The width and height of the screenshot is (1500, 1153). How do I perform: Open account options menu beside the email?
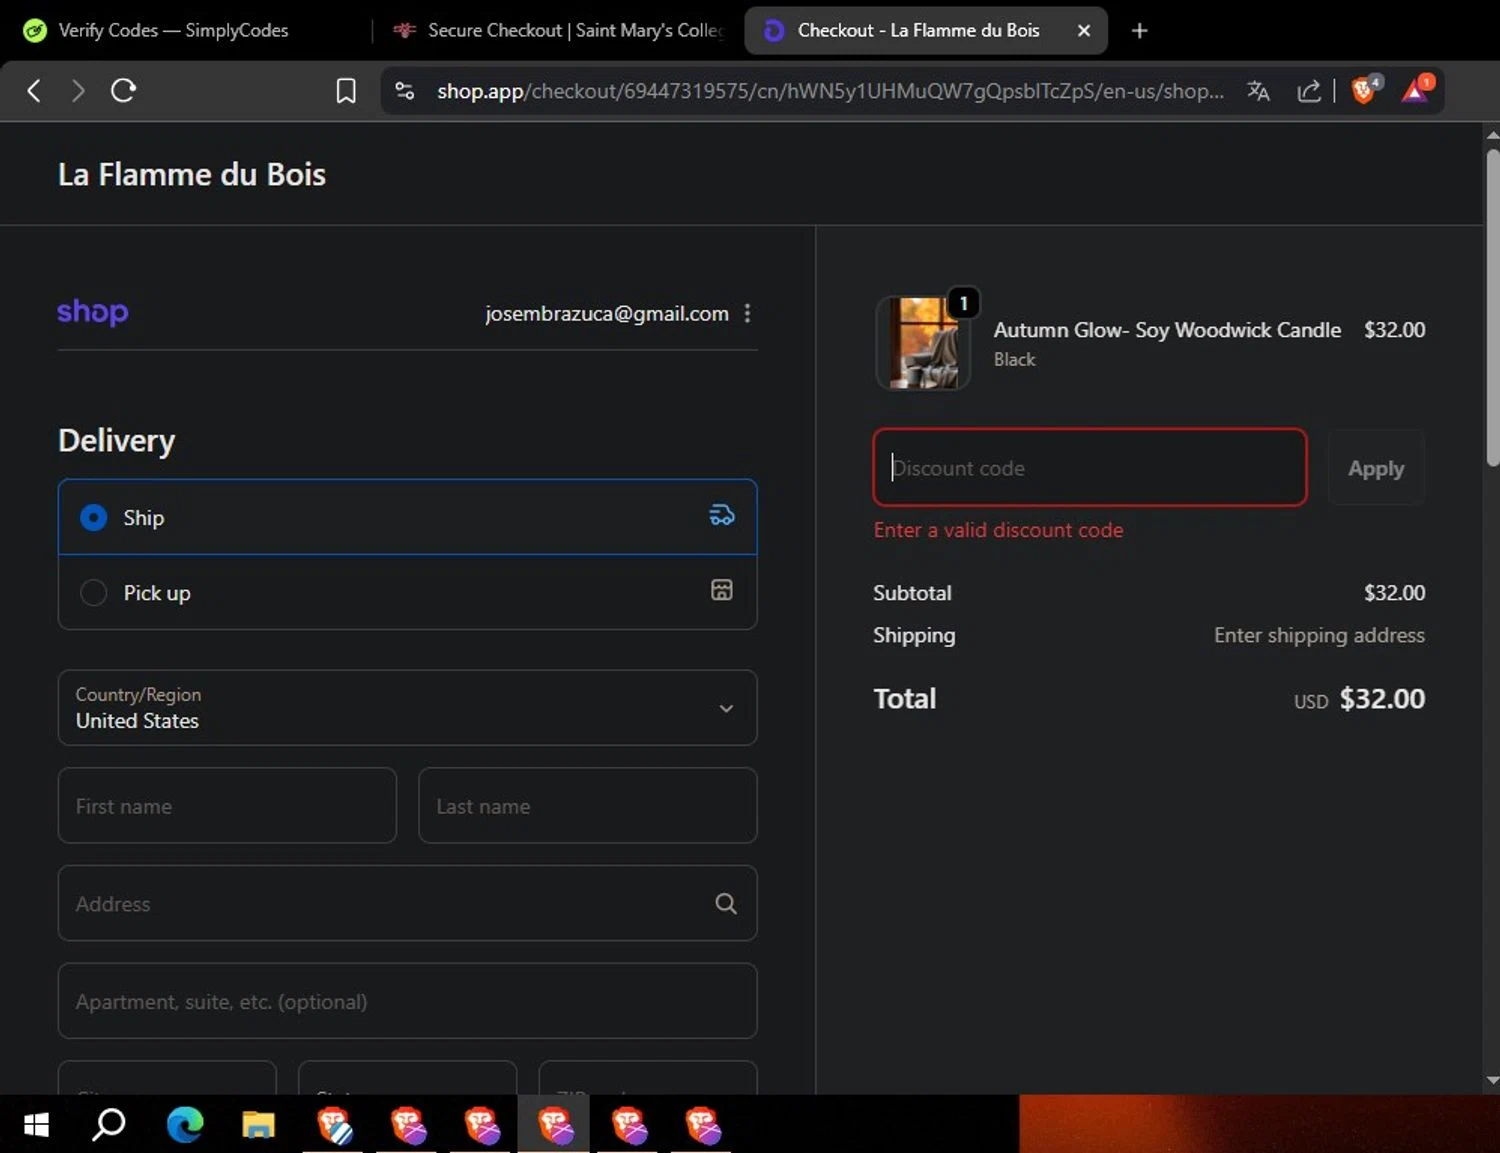pyautogui.click(x=747, y=314)
